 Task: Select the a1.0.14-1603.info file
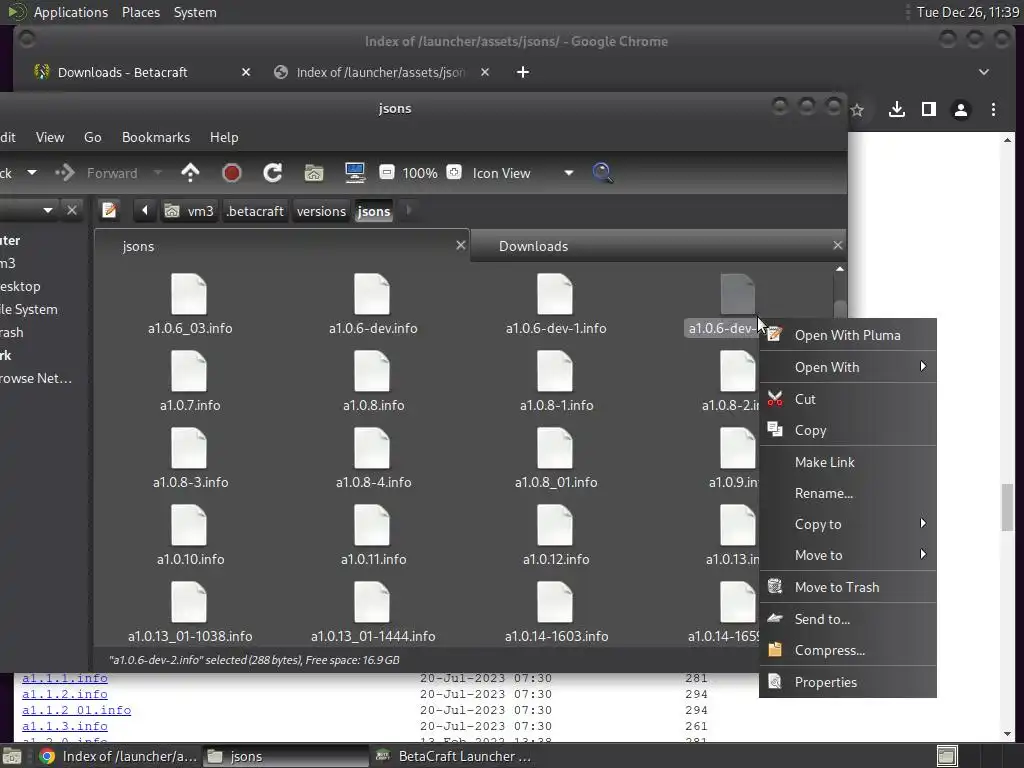click(x=556, y=612)
